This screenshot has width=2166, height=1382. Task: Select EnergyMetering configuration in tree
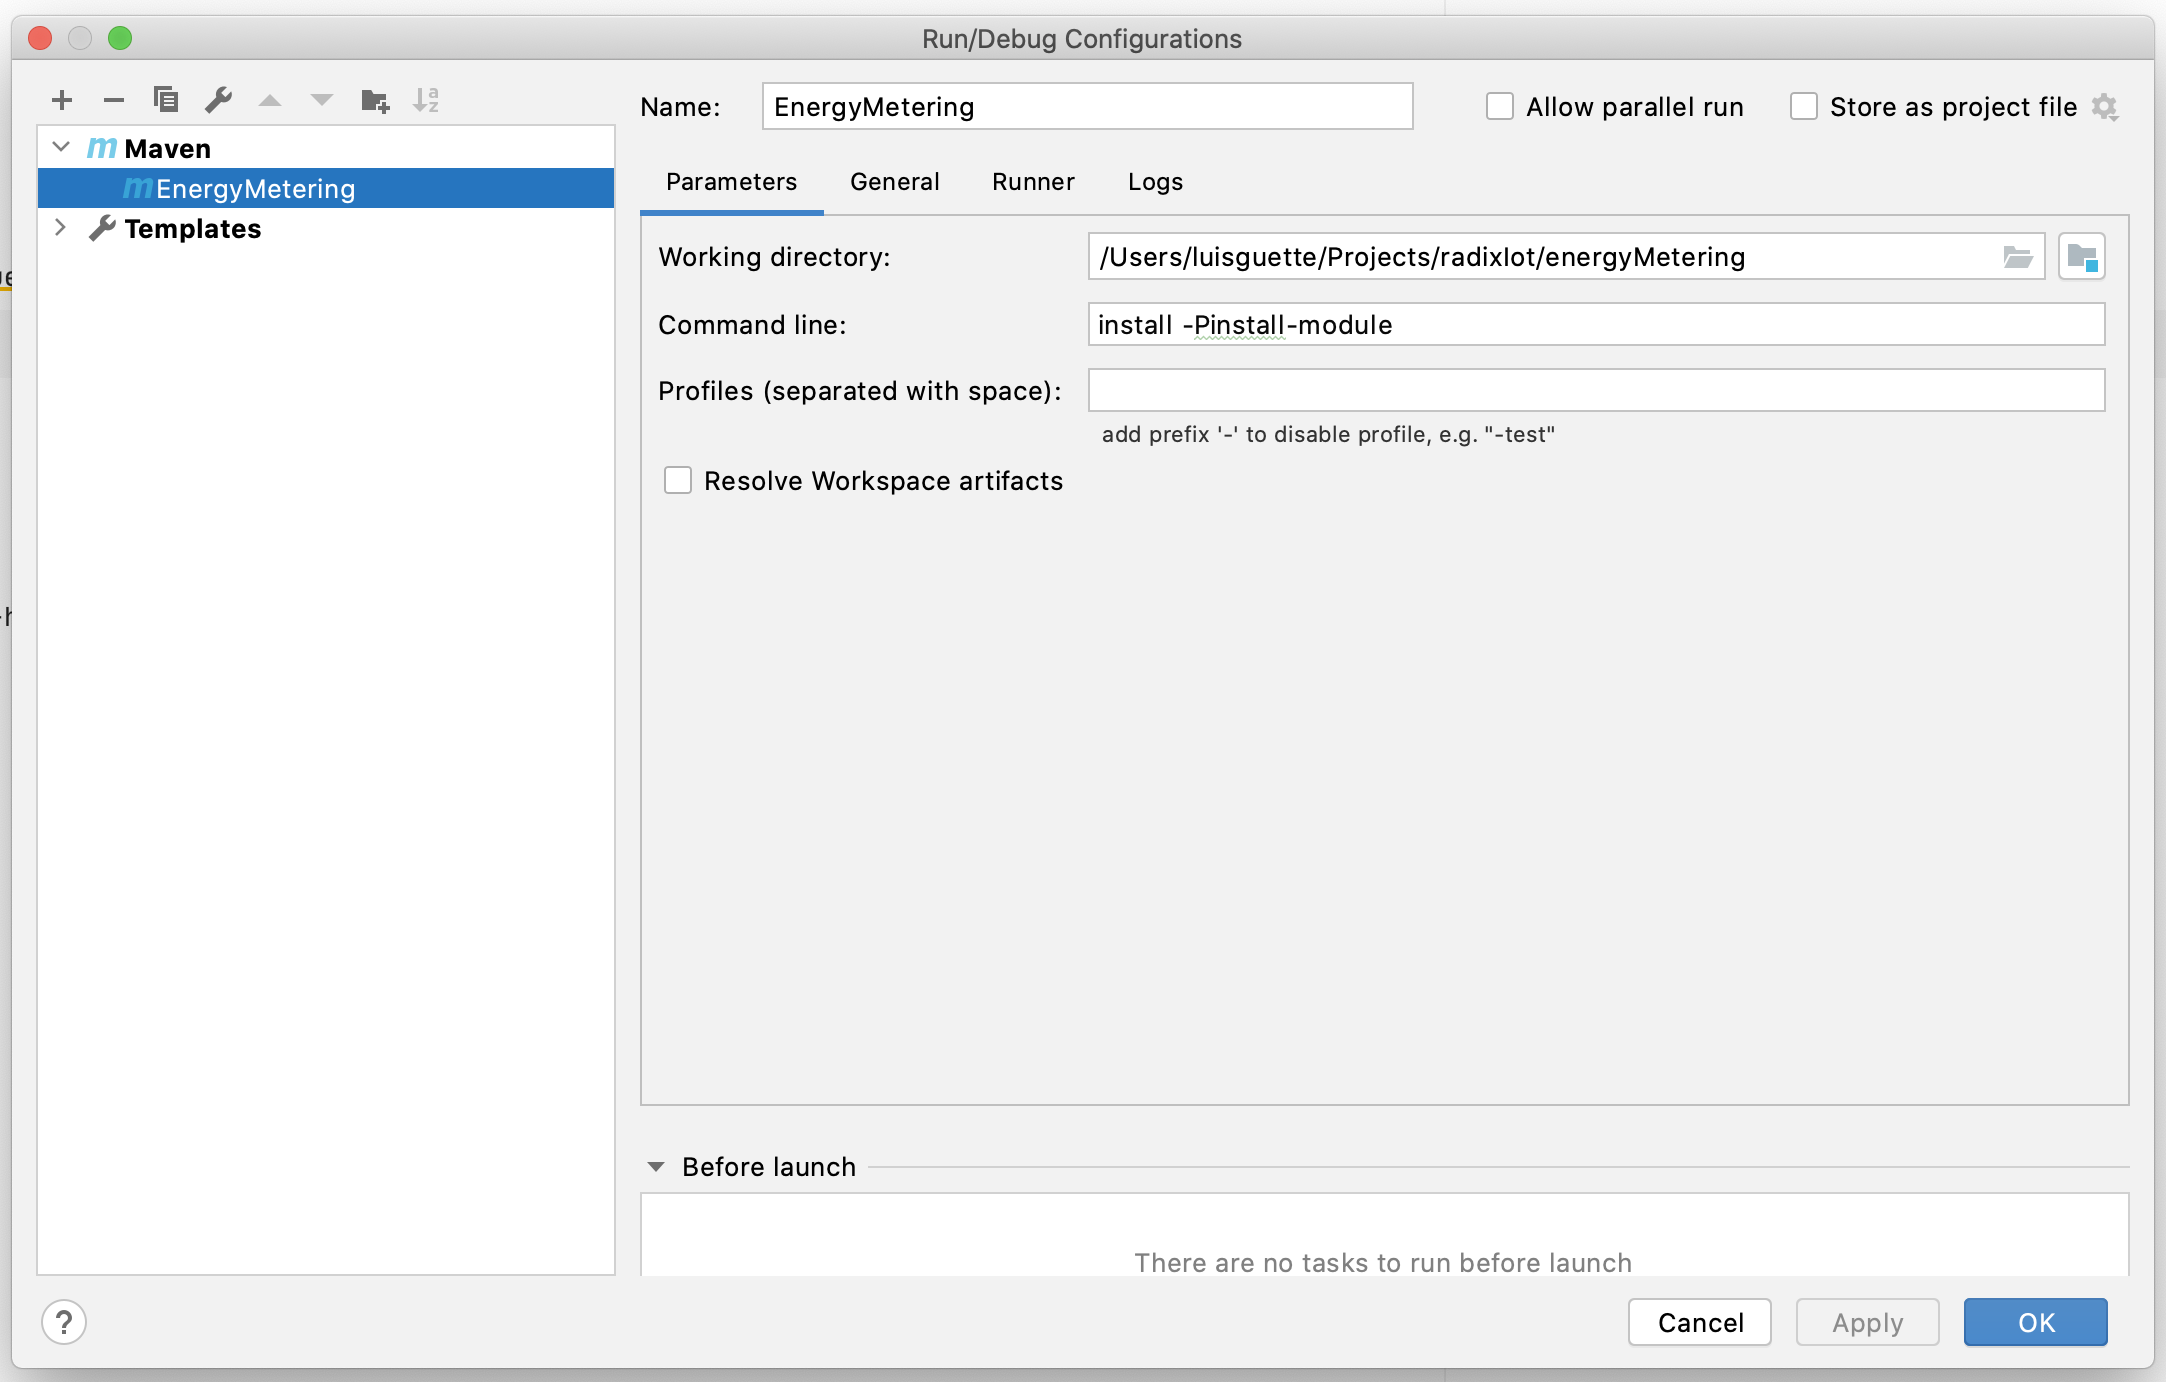tap(326, 189)
